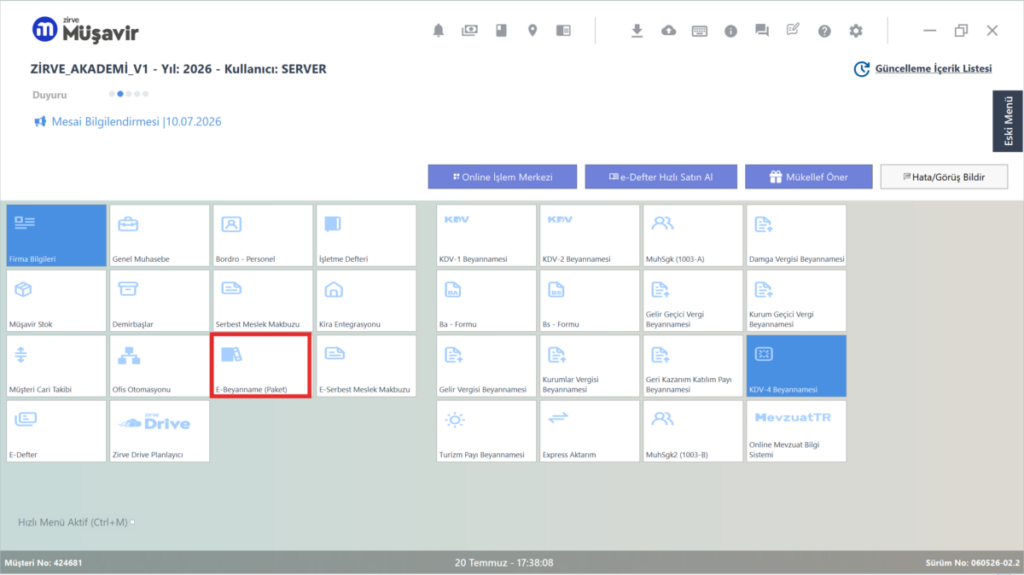Viewport: 1024px width, 575px height.
Task: Open the side panel layout icon
Action: [564, 31]
